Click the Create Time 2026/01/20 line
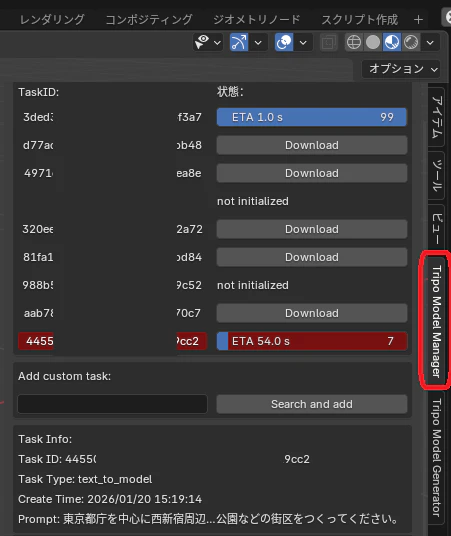This screenshot has width=451, height=536. pos(110,499)
